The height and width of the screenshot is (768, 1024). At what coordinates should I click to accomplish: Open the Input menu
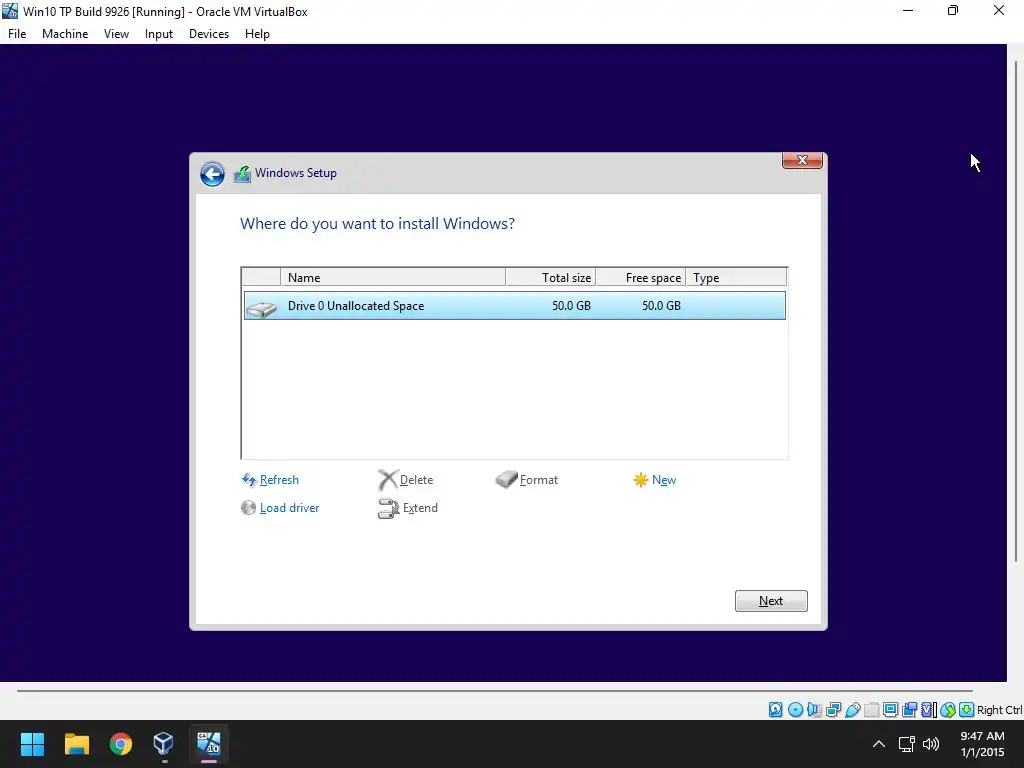point(159,34)
